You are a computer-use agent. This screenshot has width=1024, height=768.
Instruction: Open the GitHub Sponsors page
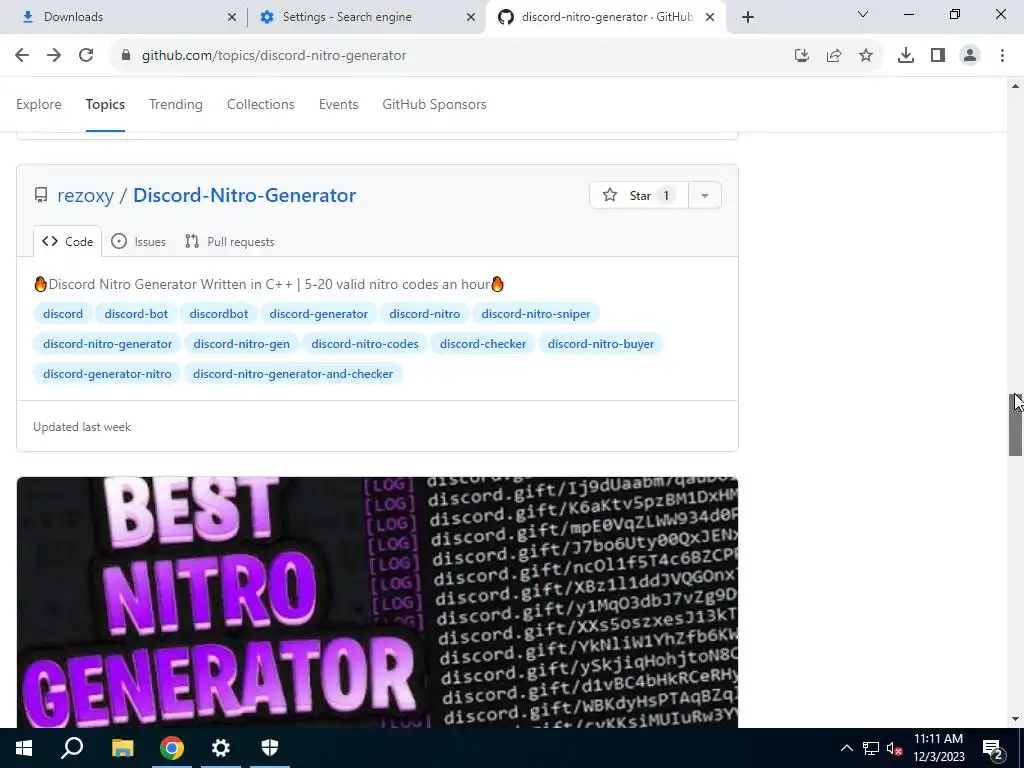(x=434, y=104)
